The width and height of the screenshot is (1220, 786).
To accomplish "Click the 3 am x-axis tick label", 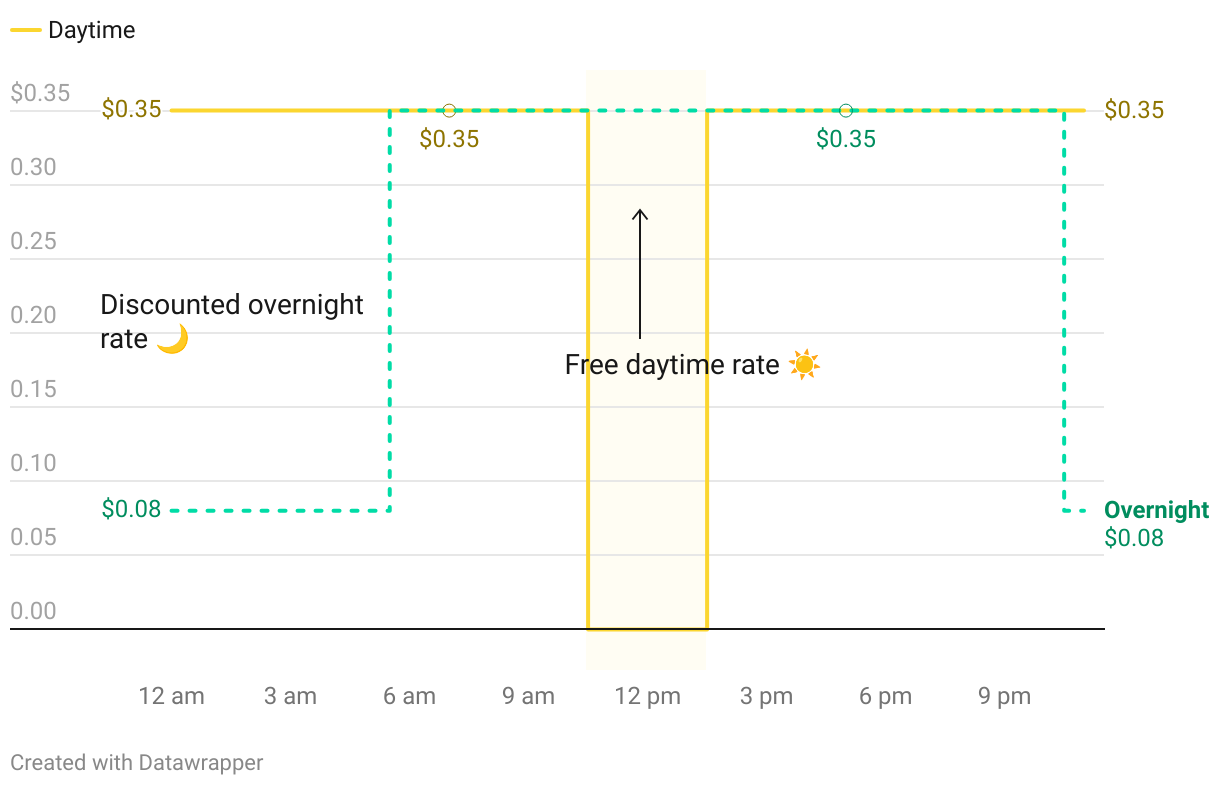I will [290, 697].
